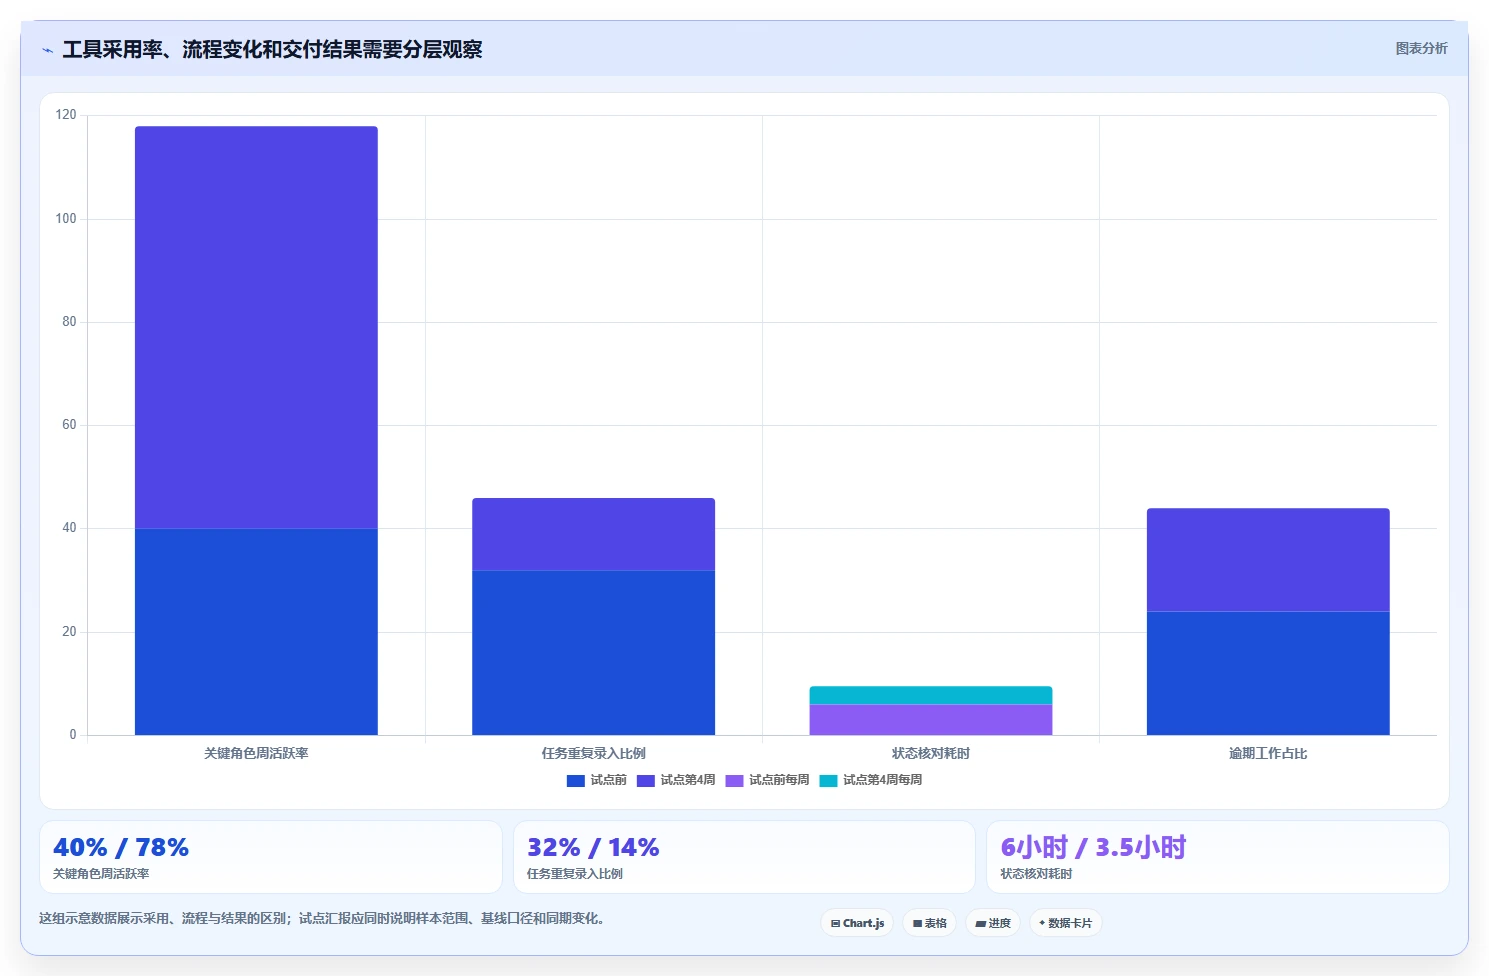Open the 6小时 / 3.5小时 stat card

pyautogui.click(x=1217, y=857)
